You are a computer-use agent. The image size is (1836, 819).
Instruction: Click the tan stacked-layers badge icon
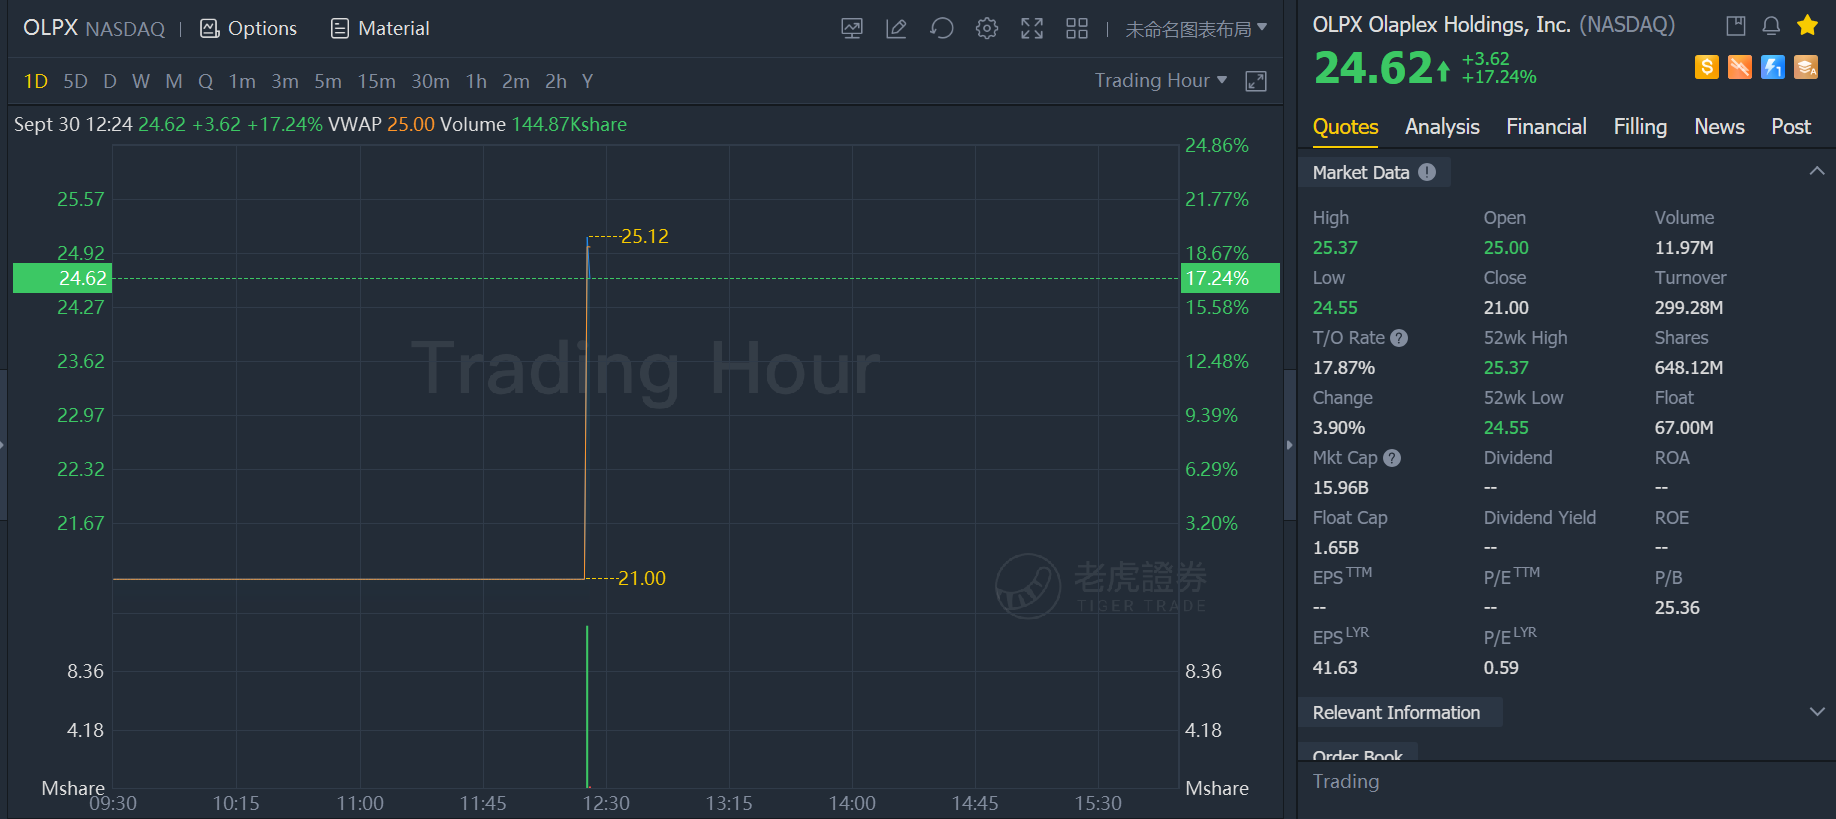pyautogui.click(x=1806, y=67)
